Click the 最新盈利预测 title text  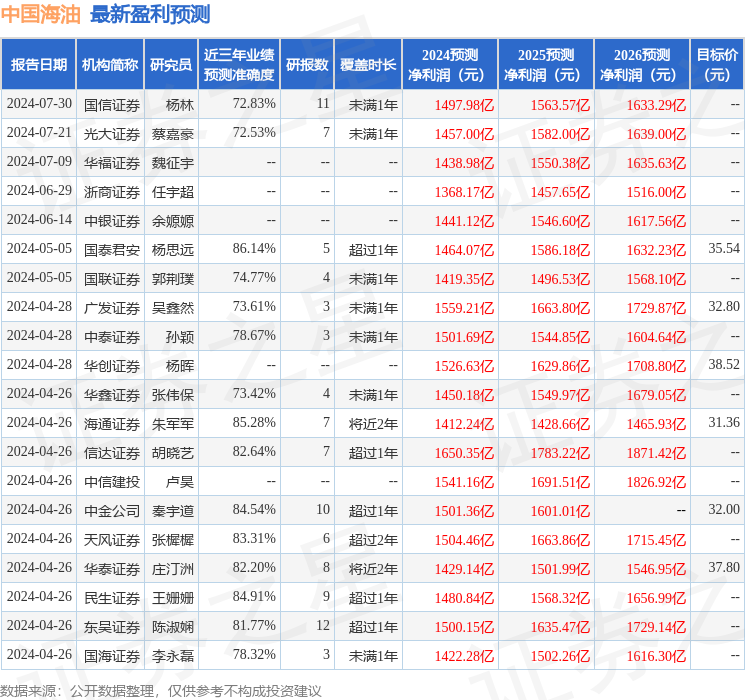pyautogui.click(x=150, y=14)
